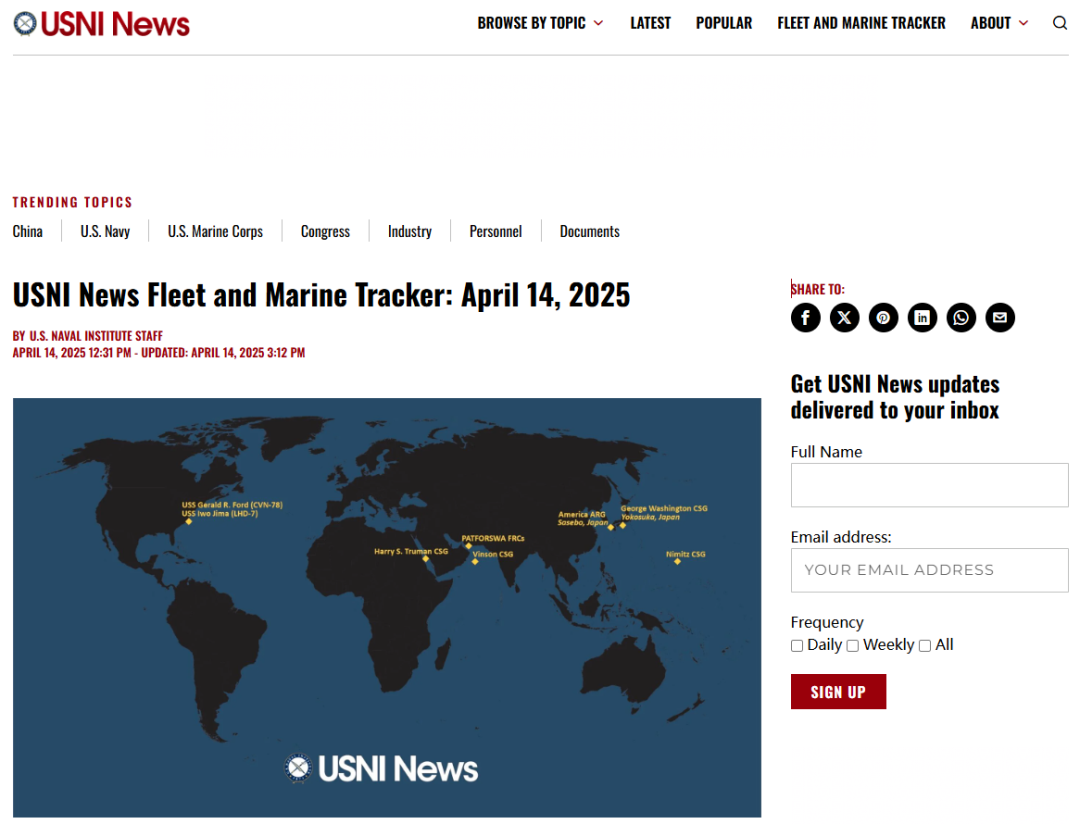
Task: Click the USS Gerald R. Ford map label
Action: coord(232,505)
